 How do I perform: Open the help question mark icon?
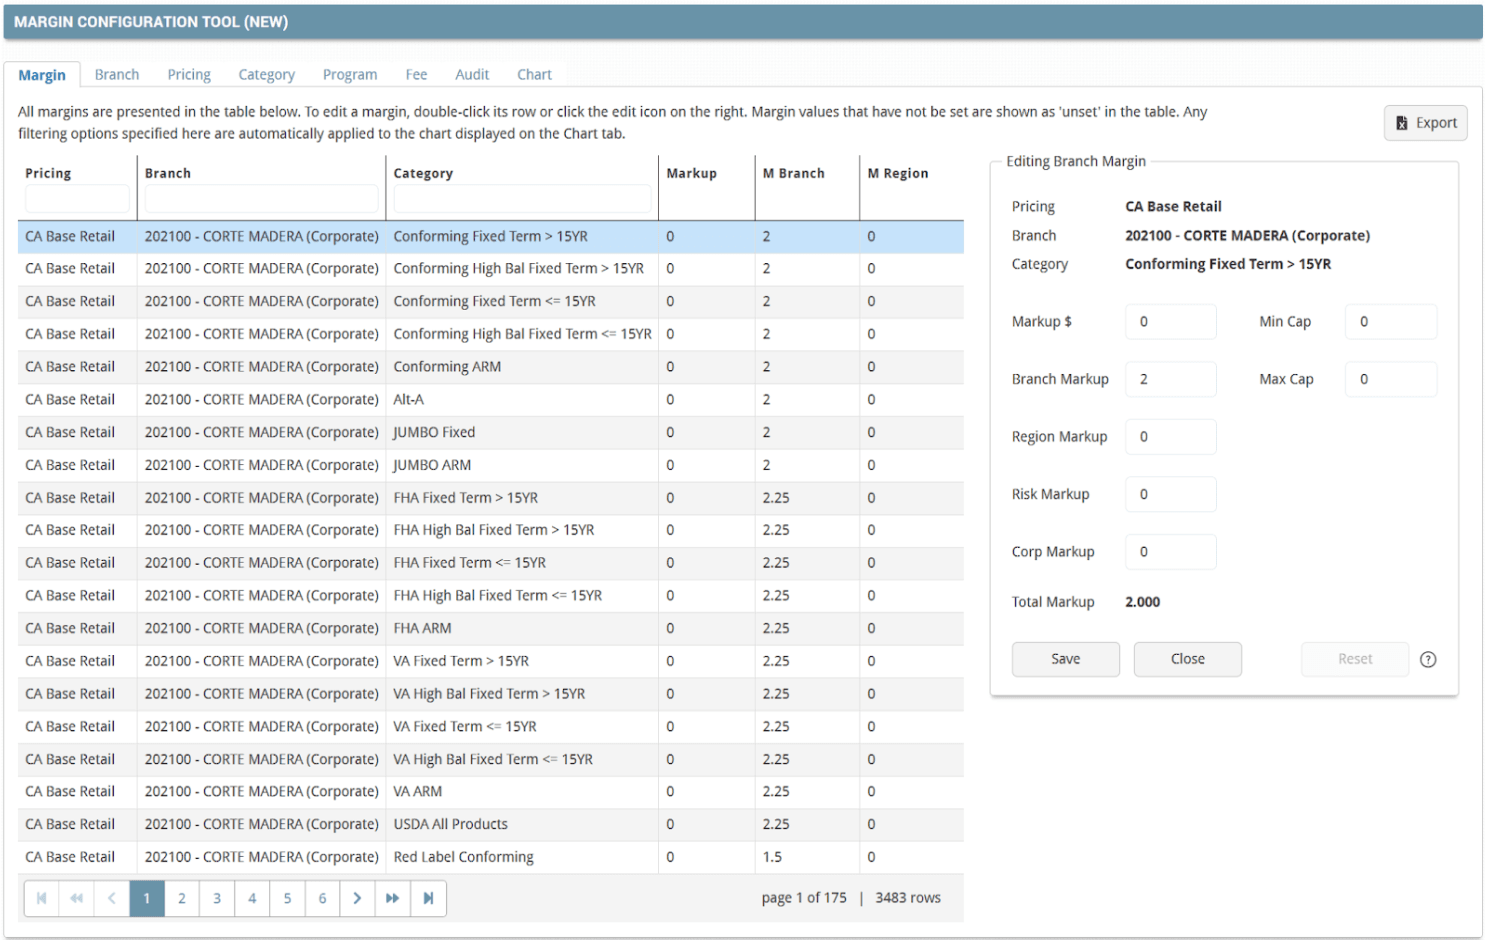tap(1428, 659)
